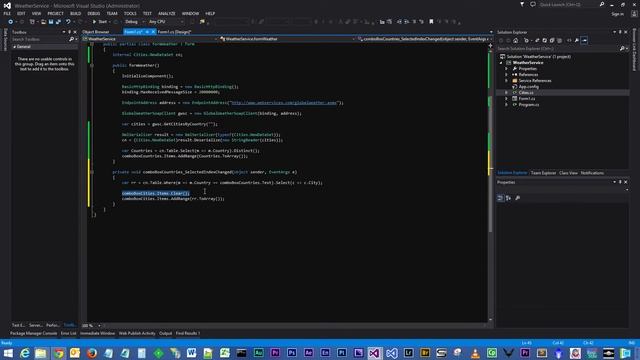
Task: Click the Navigate Backward toolbar icon
Action: click(11, 22)
